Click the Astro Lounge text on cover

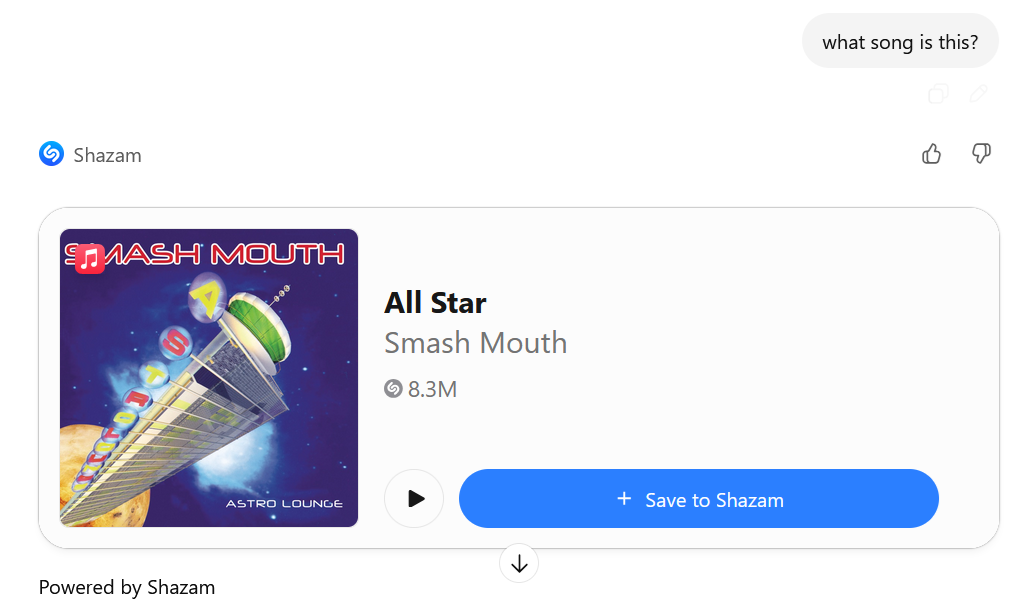pyautogui.click(x=284, y=503)
